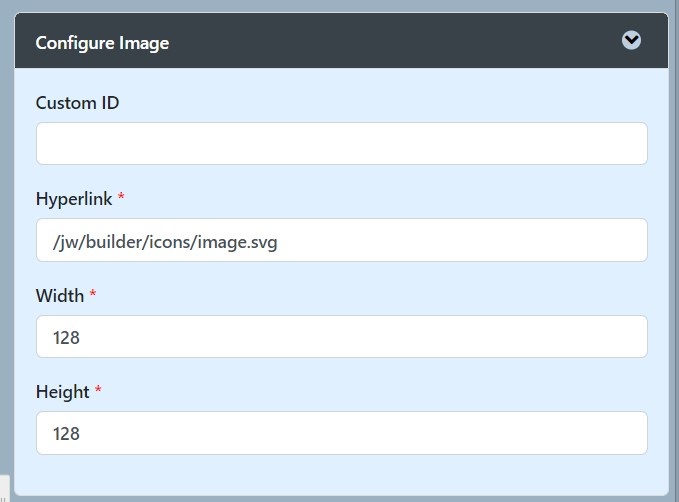Click the Hyperlink input field
Image resolution: width=679 pixels, height=502 pixels.
342,240
